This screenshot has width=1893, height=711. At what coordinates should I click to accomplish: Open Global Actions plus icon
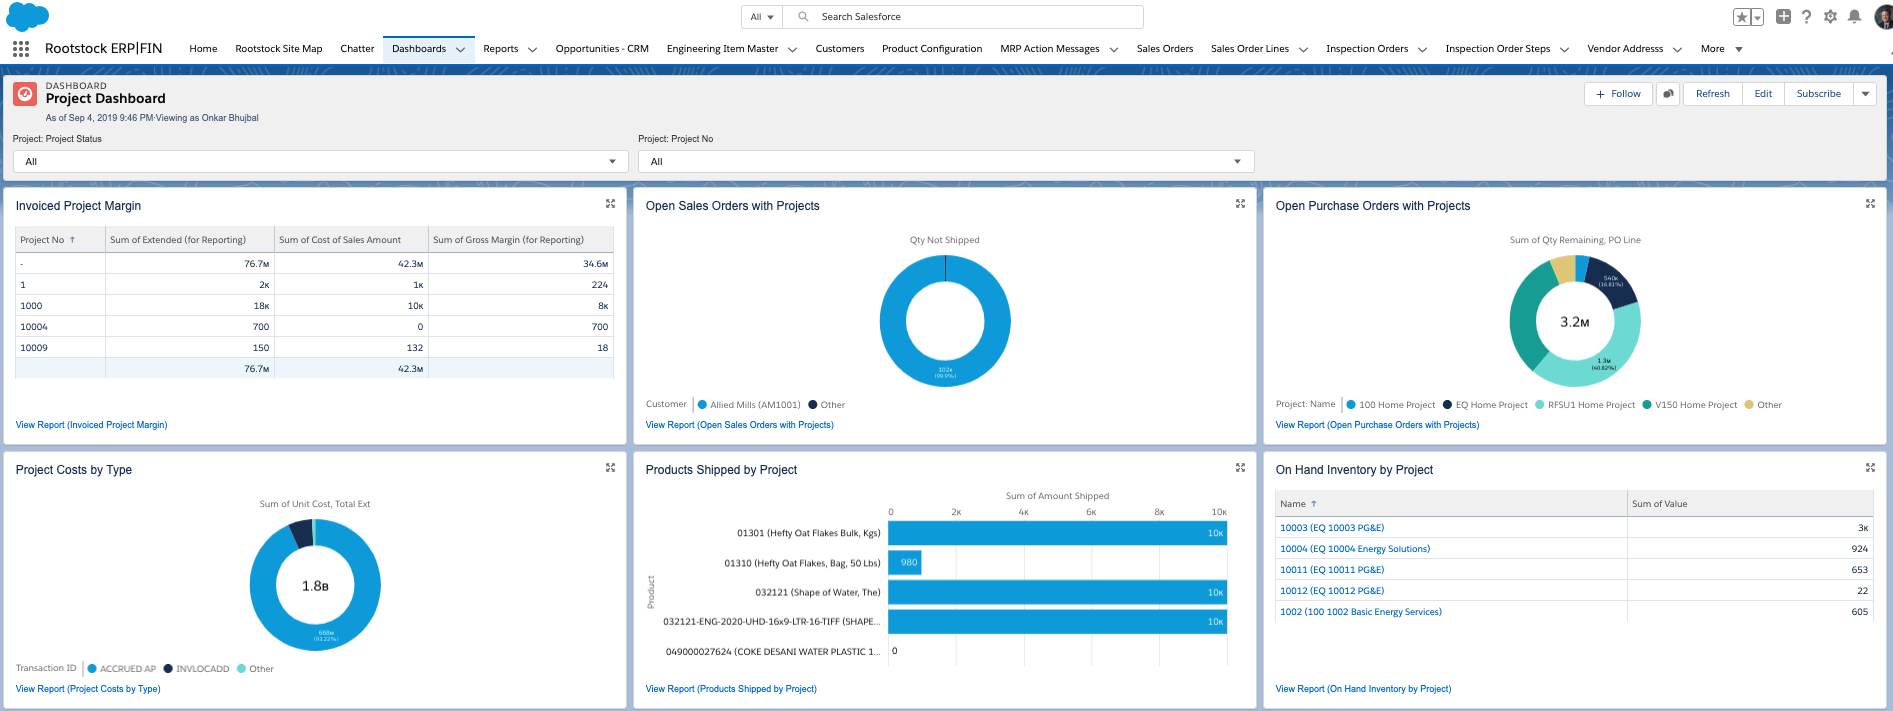point(1783,16)
